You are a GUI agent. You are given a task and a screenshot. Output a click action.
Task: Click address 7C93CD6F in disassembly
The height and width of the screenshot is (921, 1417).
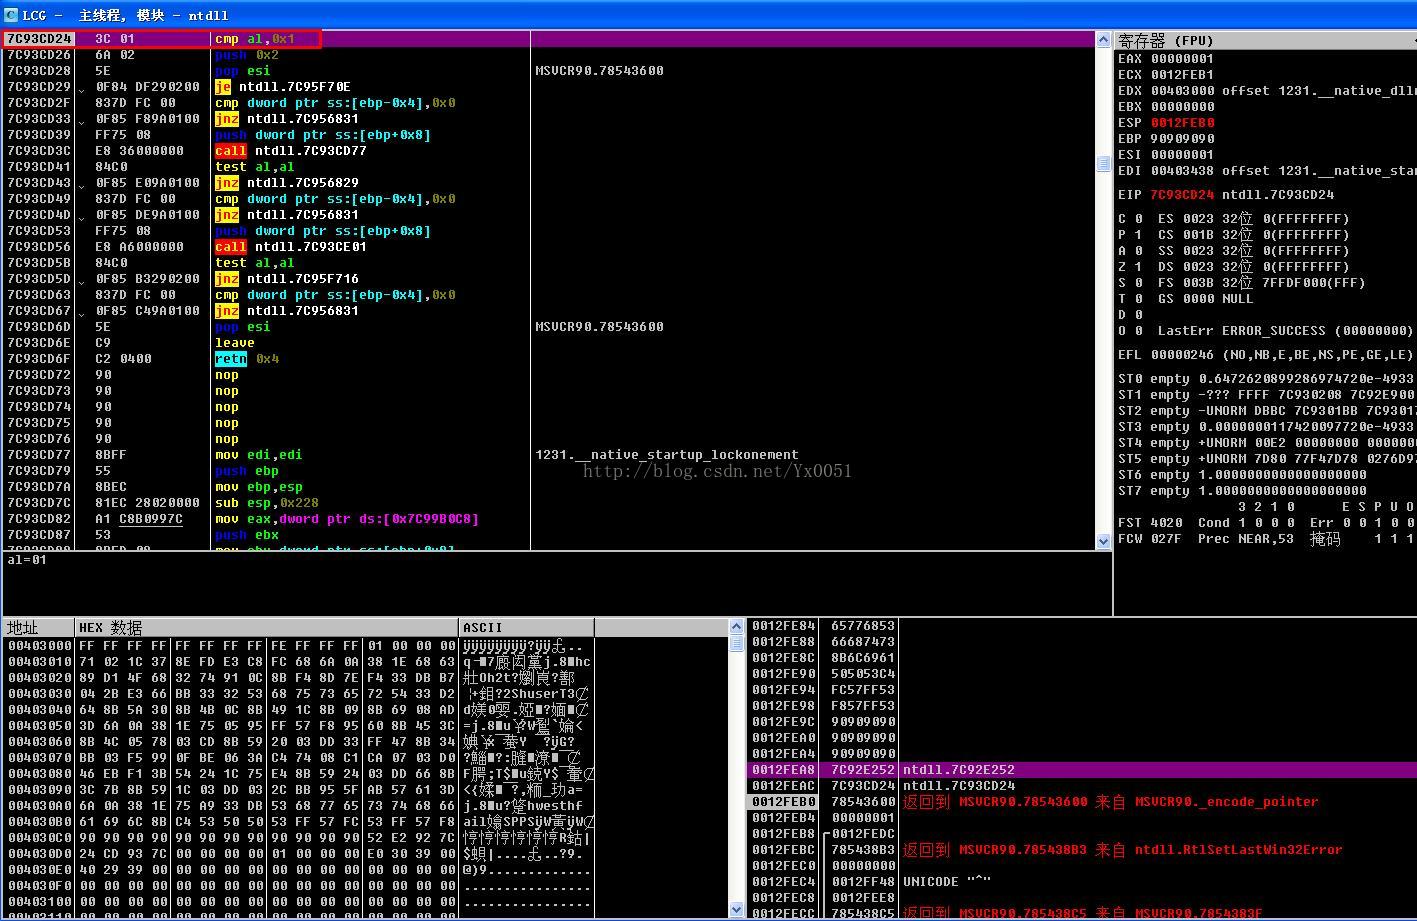coord(39,359)
